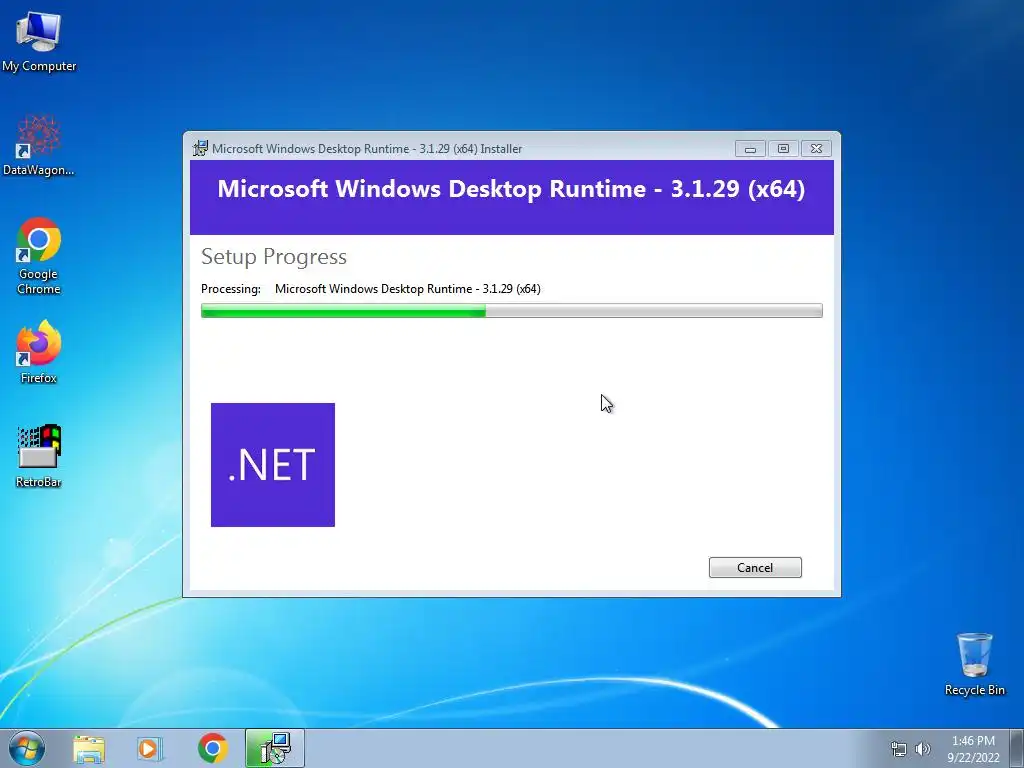
Task: Open Windows Explorer from the taskbar
Action: [x=89, y=748]
